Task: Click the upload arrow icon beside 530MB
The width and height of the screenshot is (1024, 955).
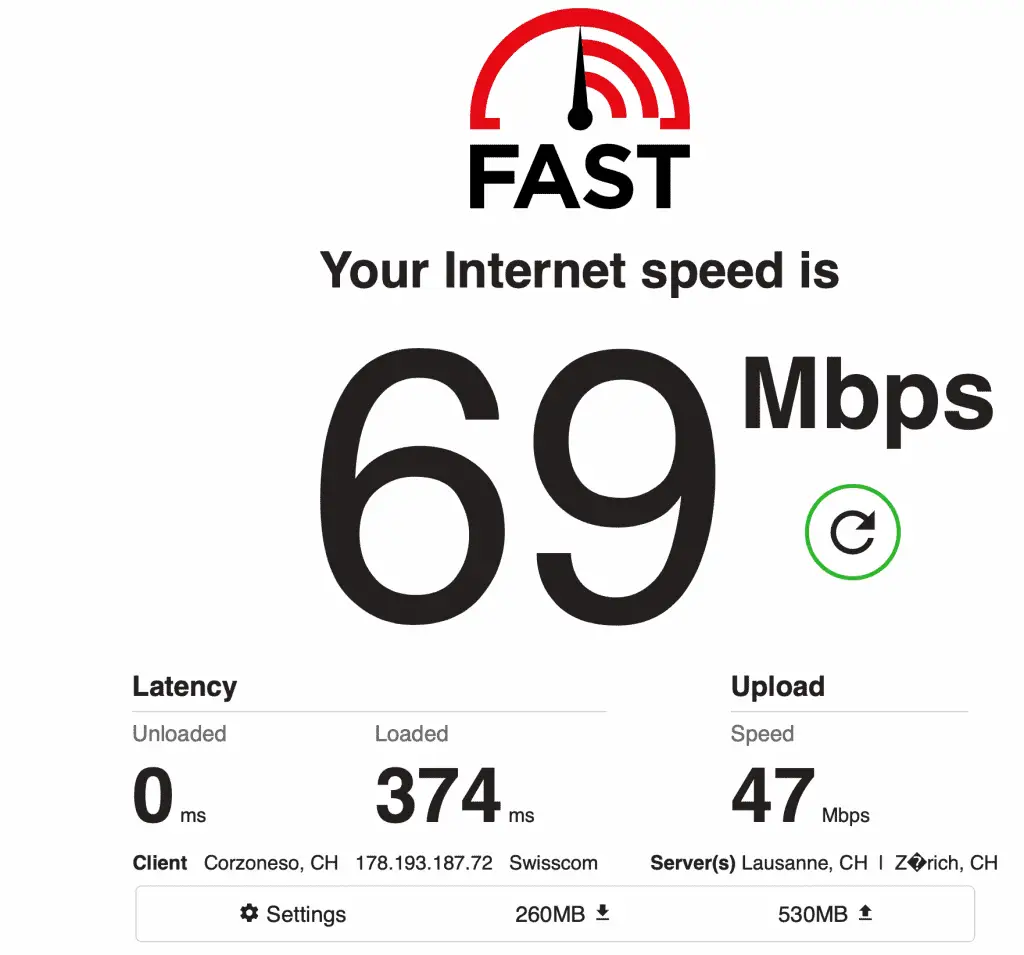Action: tap(865, 913)
